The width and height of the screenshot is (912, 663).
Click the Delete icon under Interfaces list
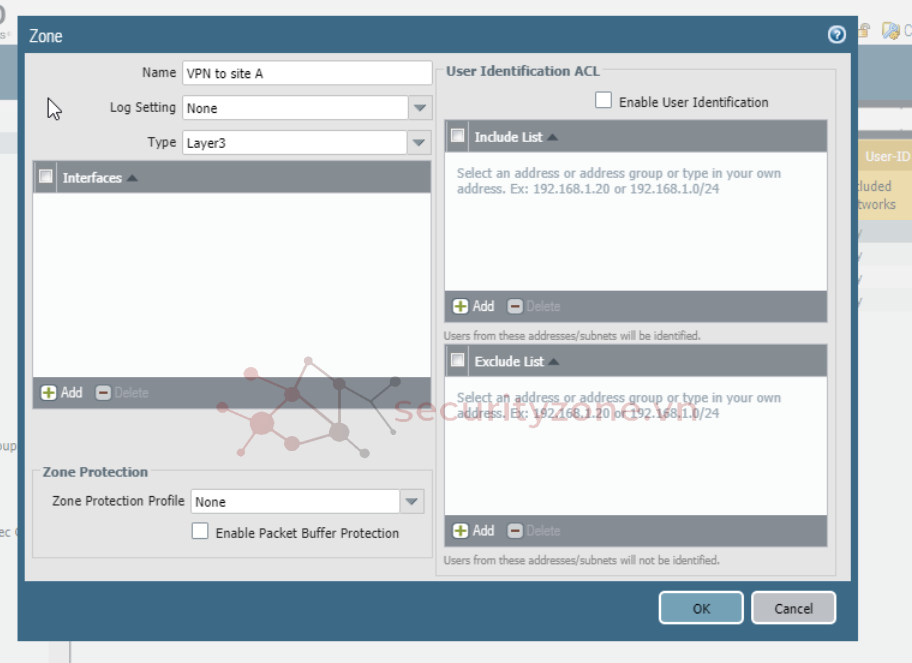click(104, 393)
